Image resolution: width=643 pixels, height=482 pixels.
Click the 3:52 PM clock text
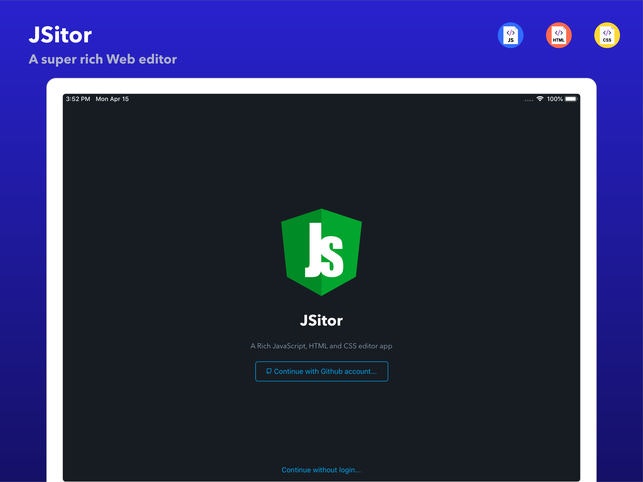point(78,99)
